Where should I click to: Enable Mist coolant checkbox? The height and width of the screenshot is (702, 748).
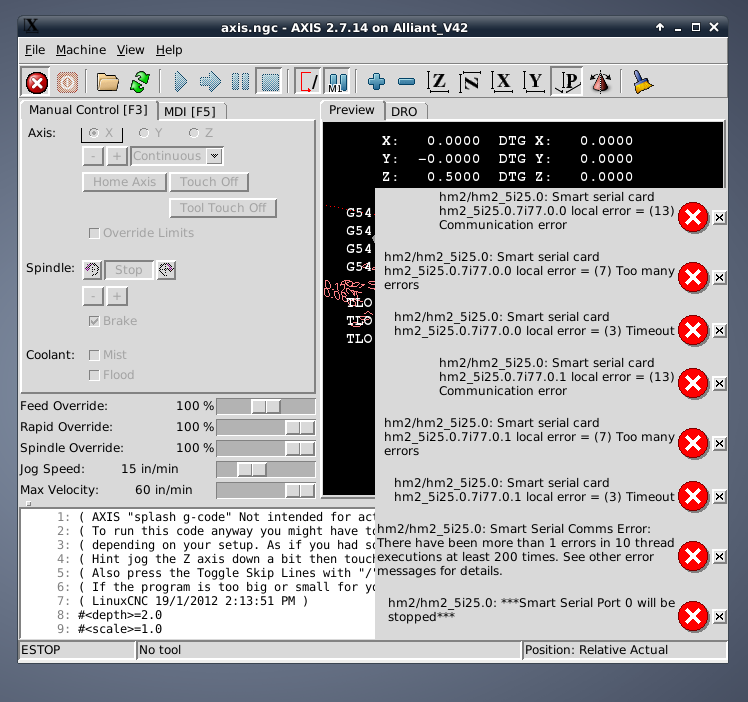pyautogui.click(x=108, y=355)
